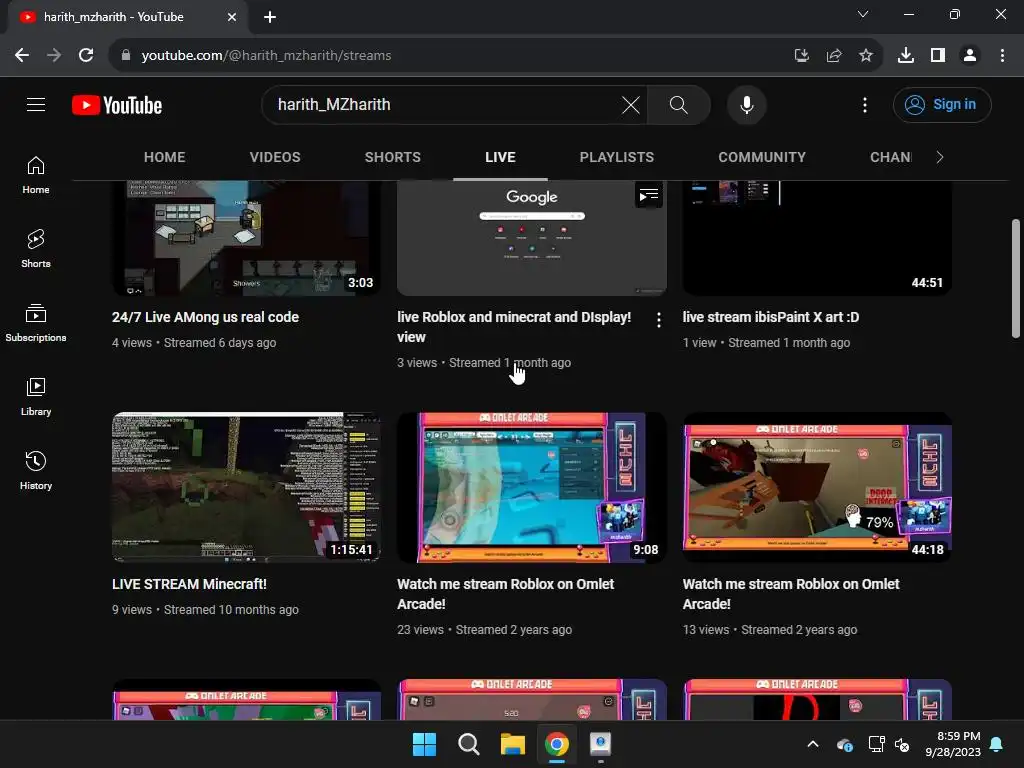The image size is (1024, 768).
Task: Activate voice search microphone
Action: pos(746,104)
